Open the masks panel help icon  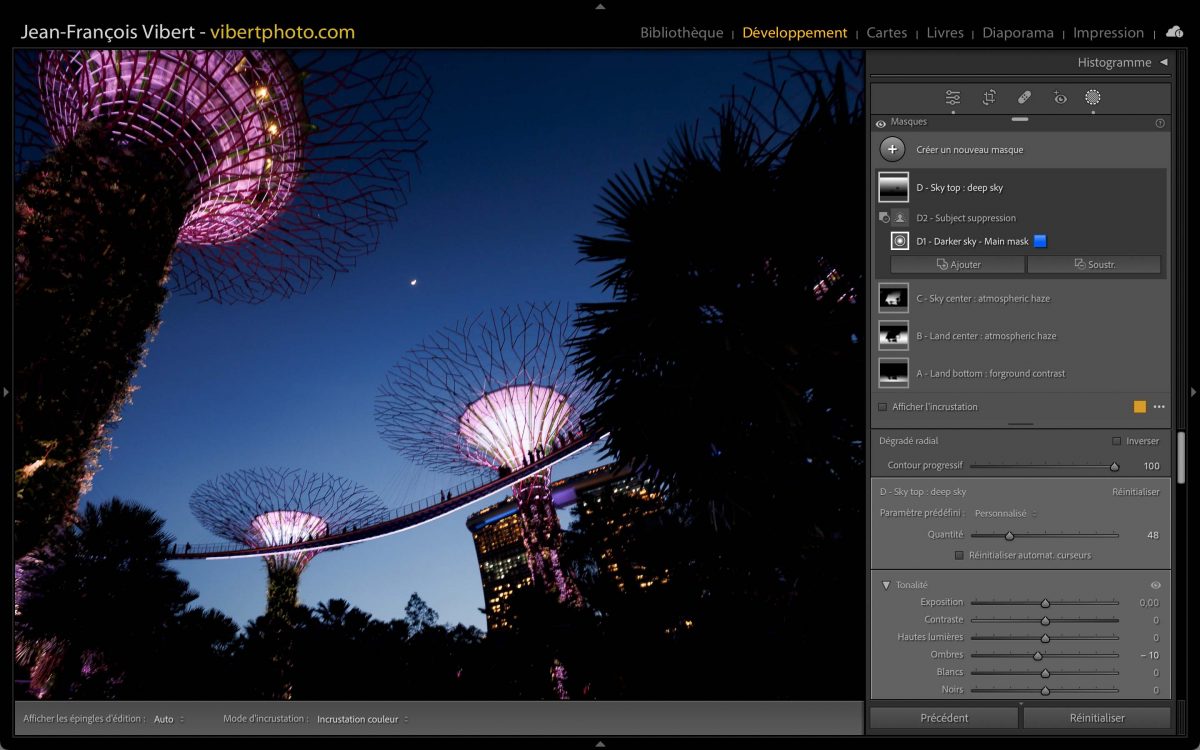coord(1160,123)
